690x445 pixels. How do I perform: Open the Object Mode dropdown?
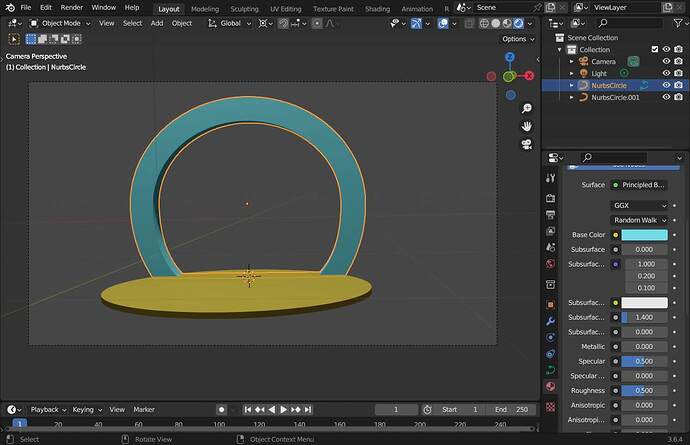coord(60,23)
